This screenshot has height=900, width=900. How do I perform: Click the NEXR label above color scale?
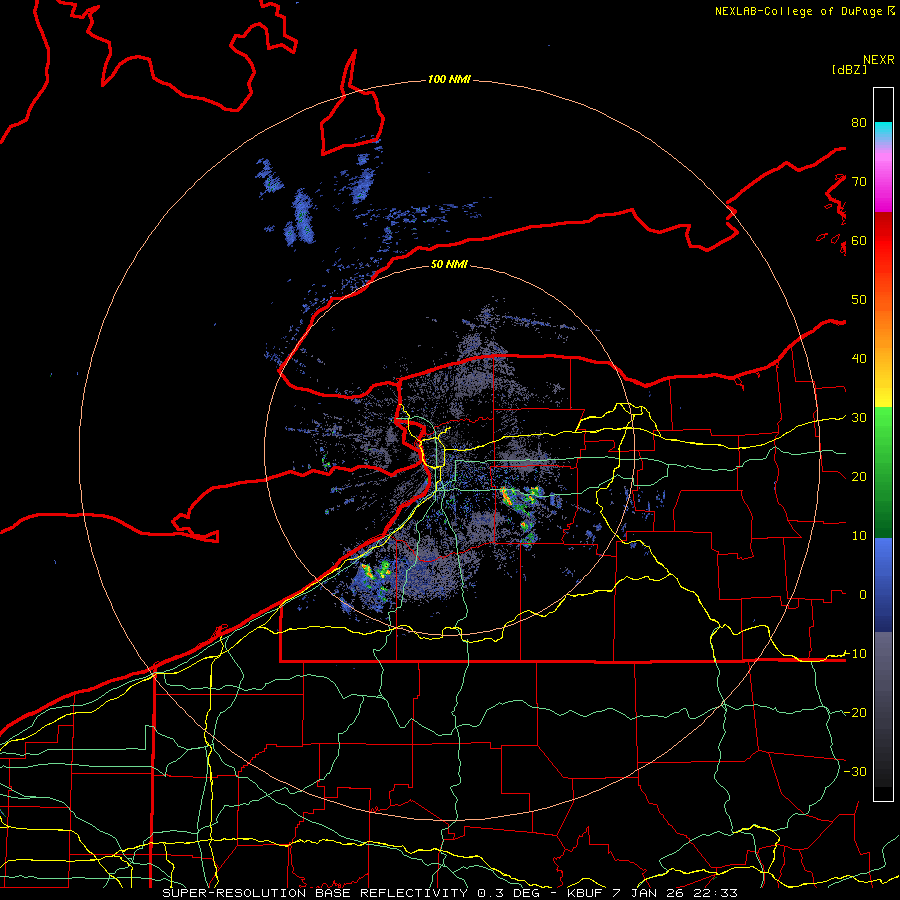[x=878, y=60]
